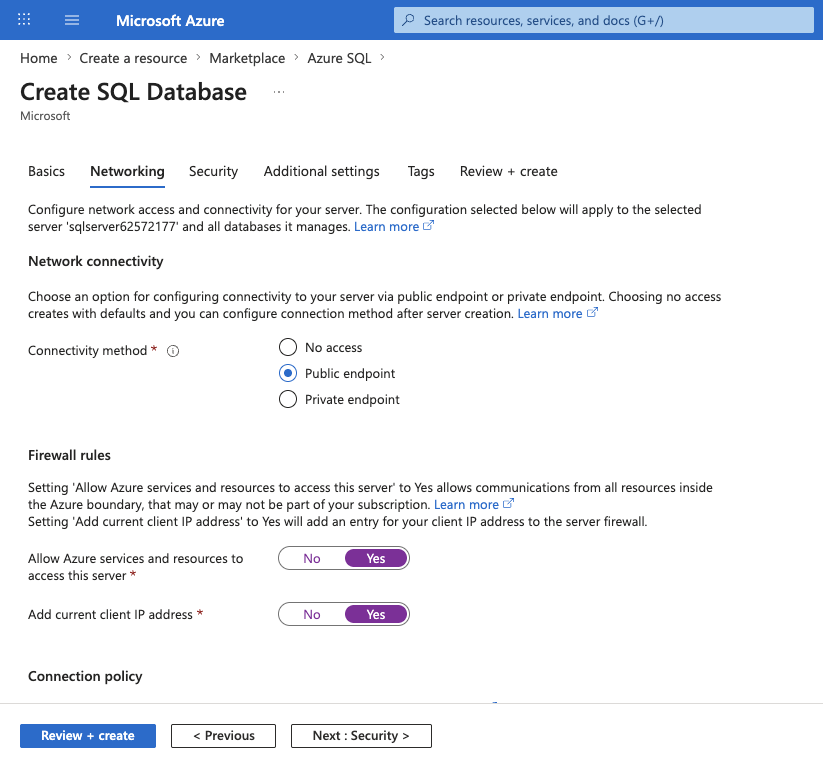
Task: Open Learn more link after server description
Action: pos(394,227)
